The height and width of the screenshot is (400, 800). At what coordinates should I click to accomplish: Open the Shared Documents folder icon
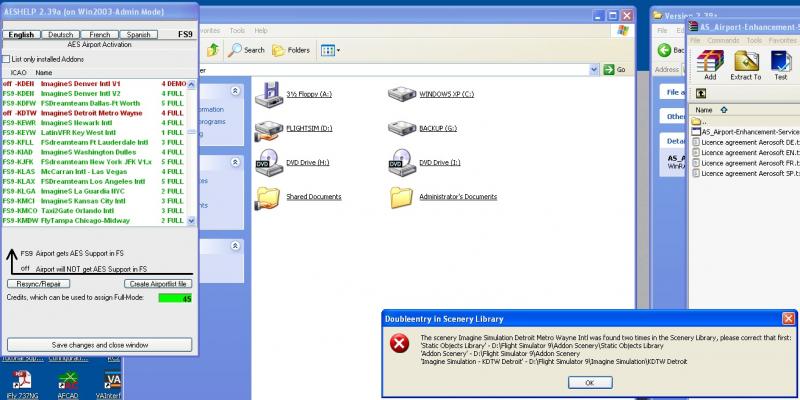coord(268,198)
